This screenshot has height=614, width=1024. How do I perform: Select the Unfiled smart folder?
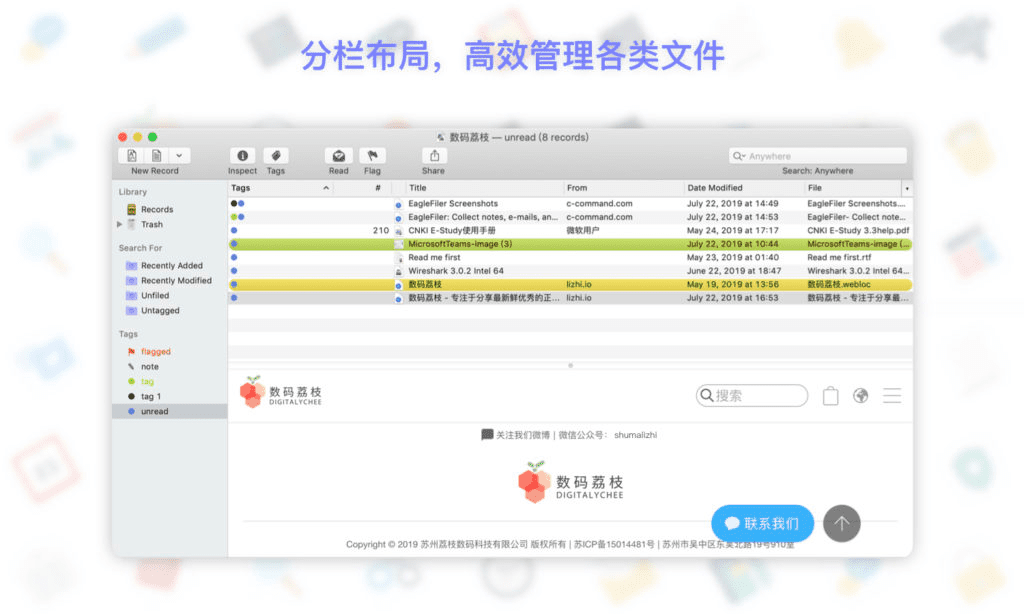(155, 295)
